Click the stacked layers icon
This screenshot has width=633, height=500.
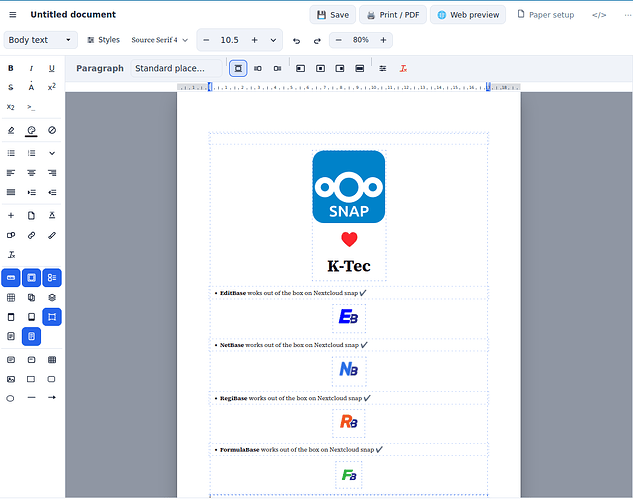(52, 297)
